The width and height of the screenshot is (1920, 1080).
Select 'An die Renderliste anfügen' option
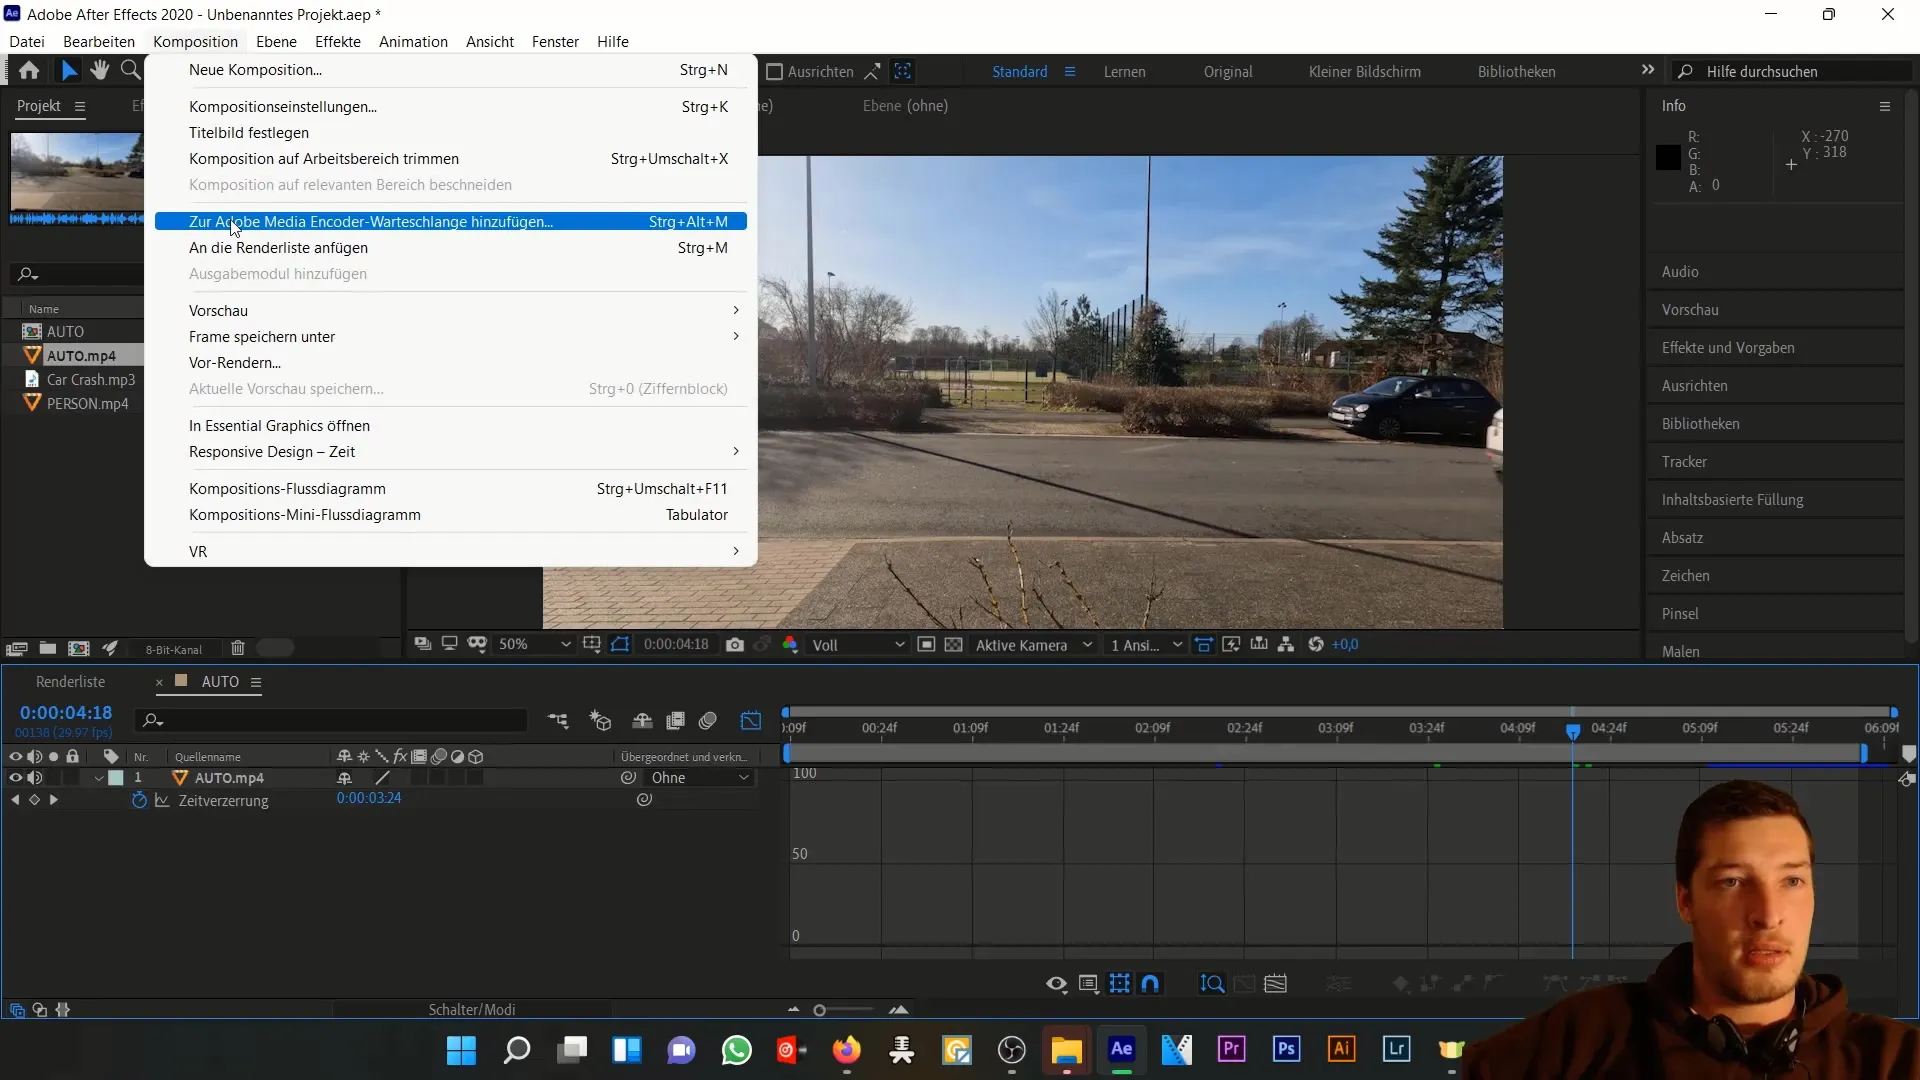(x=278, y=247)
